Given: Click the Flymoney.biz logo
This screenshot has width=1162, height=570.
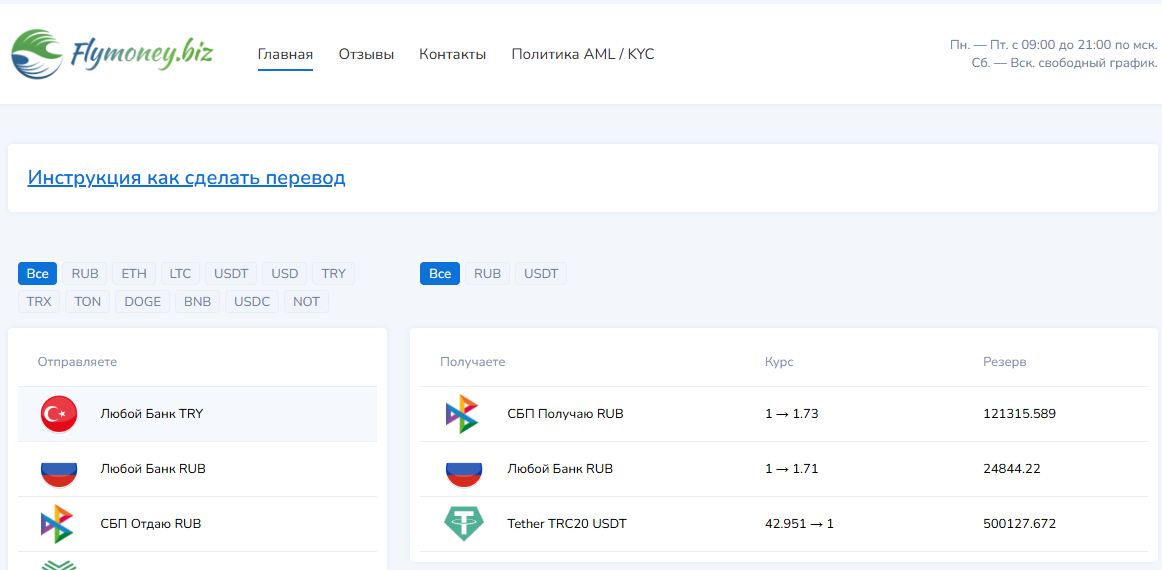Looking at the screenshot, I should [113, 54].
